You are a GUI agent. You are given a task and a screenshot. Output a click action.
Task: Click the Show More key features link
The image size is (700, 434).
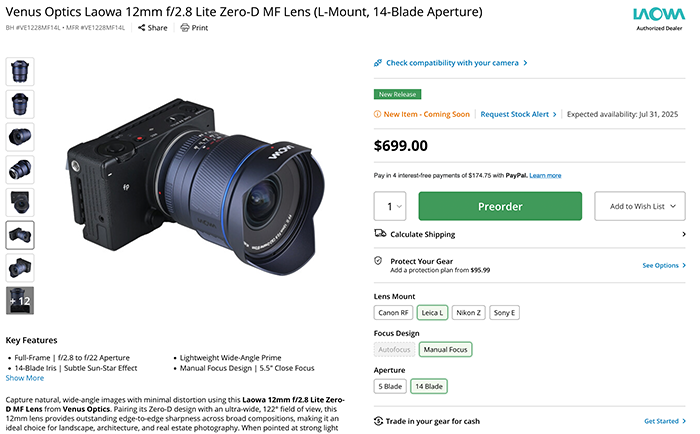(25, 378)
